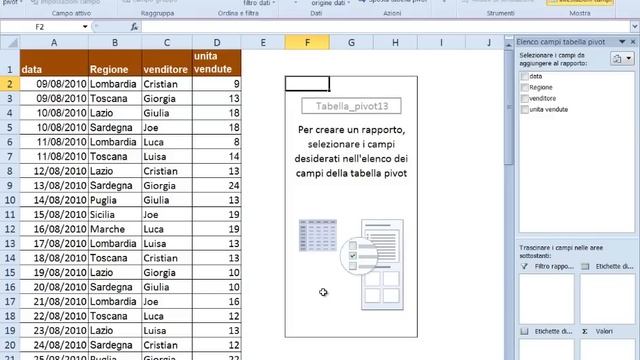Enable the 'venditore' field checkbox

tap(525, 98)
